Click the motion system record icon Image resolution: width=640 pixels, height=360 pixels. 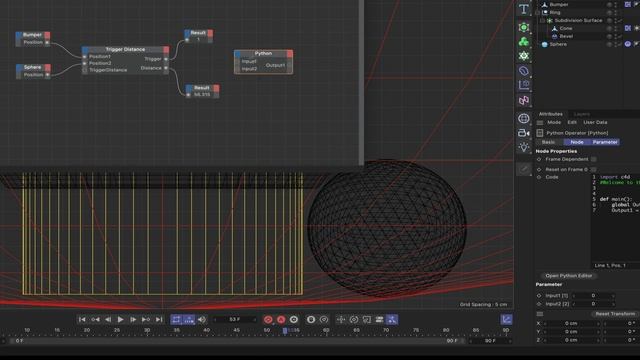311,320
